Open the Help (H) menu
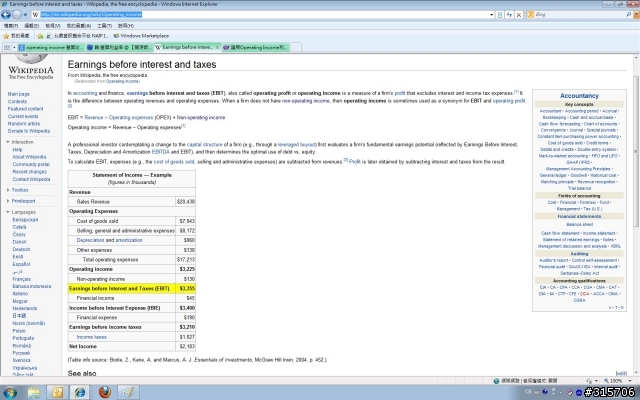 (126, 26)
